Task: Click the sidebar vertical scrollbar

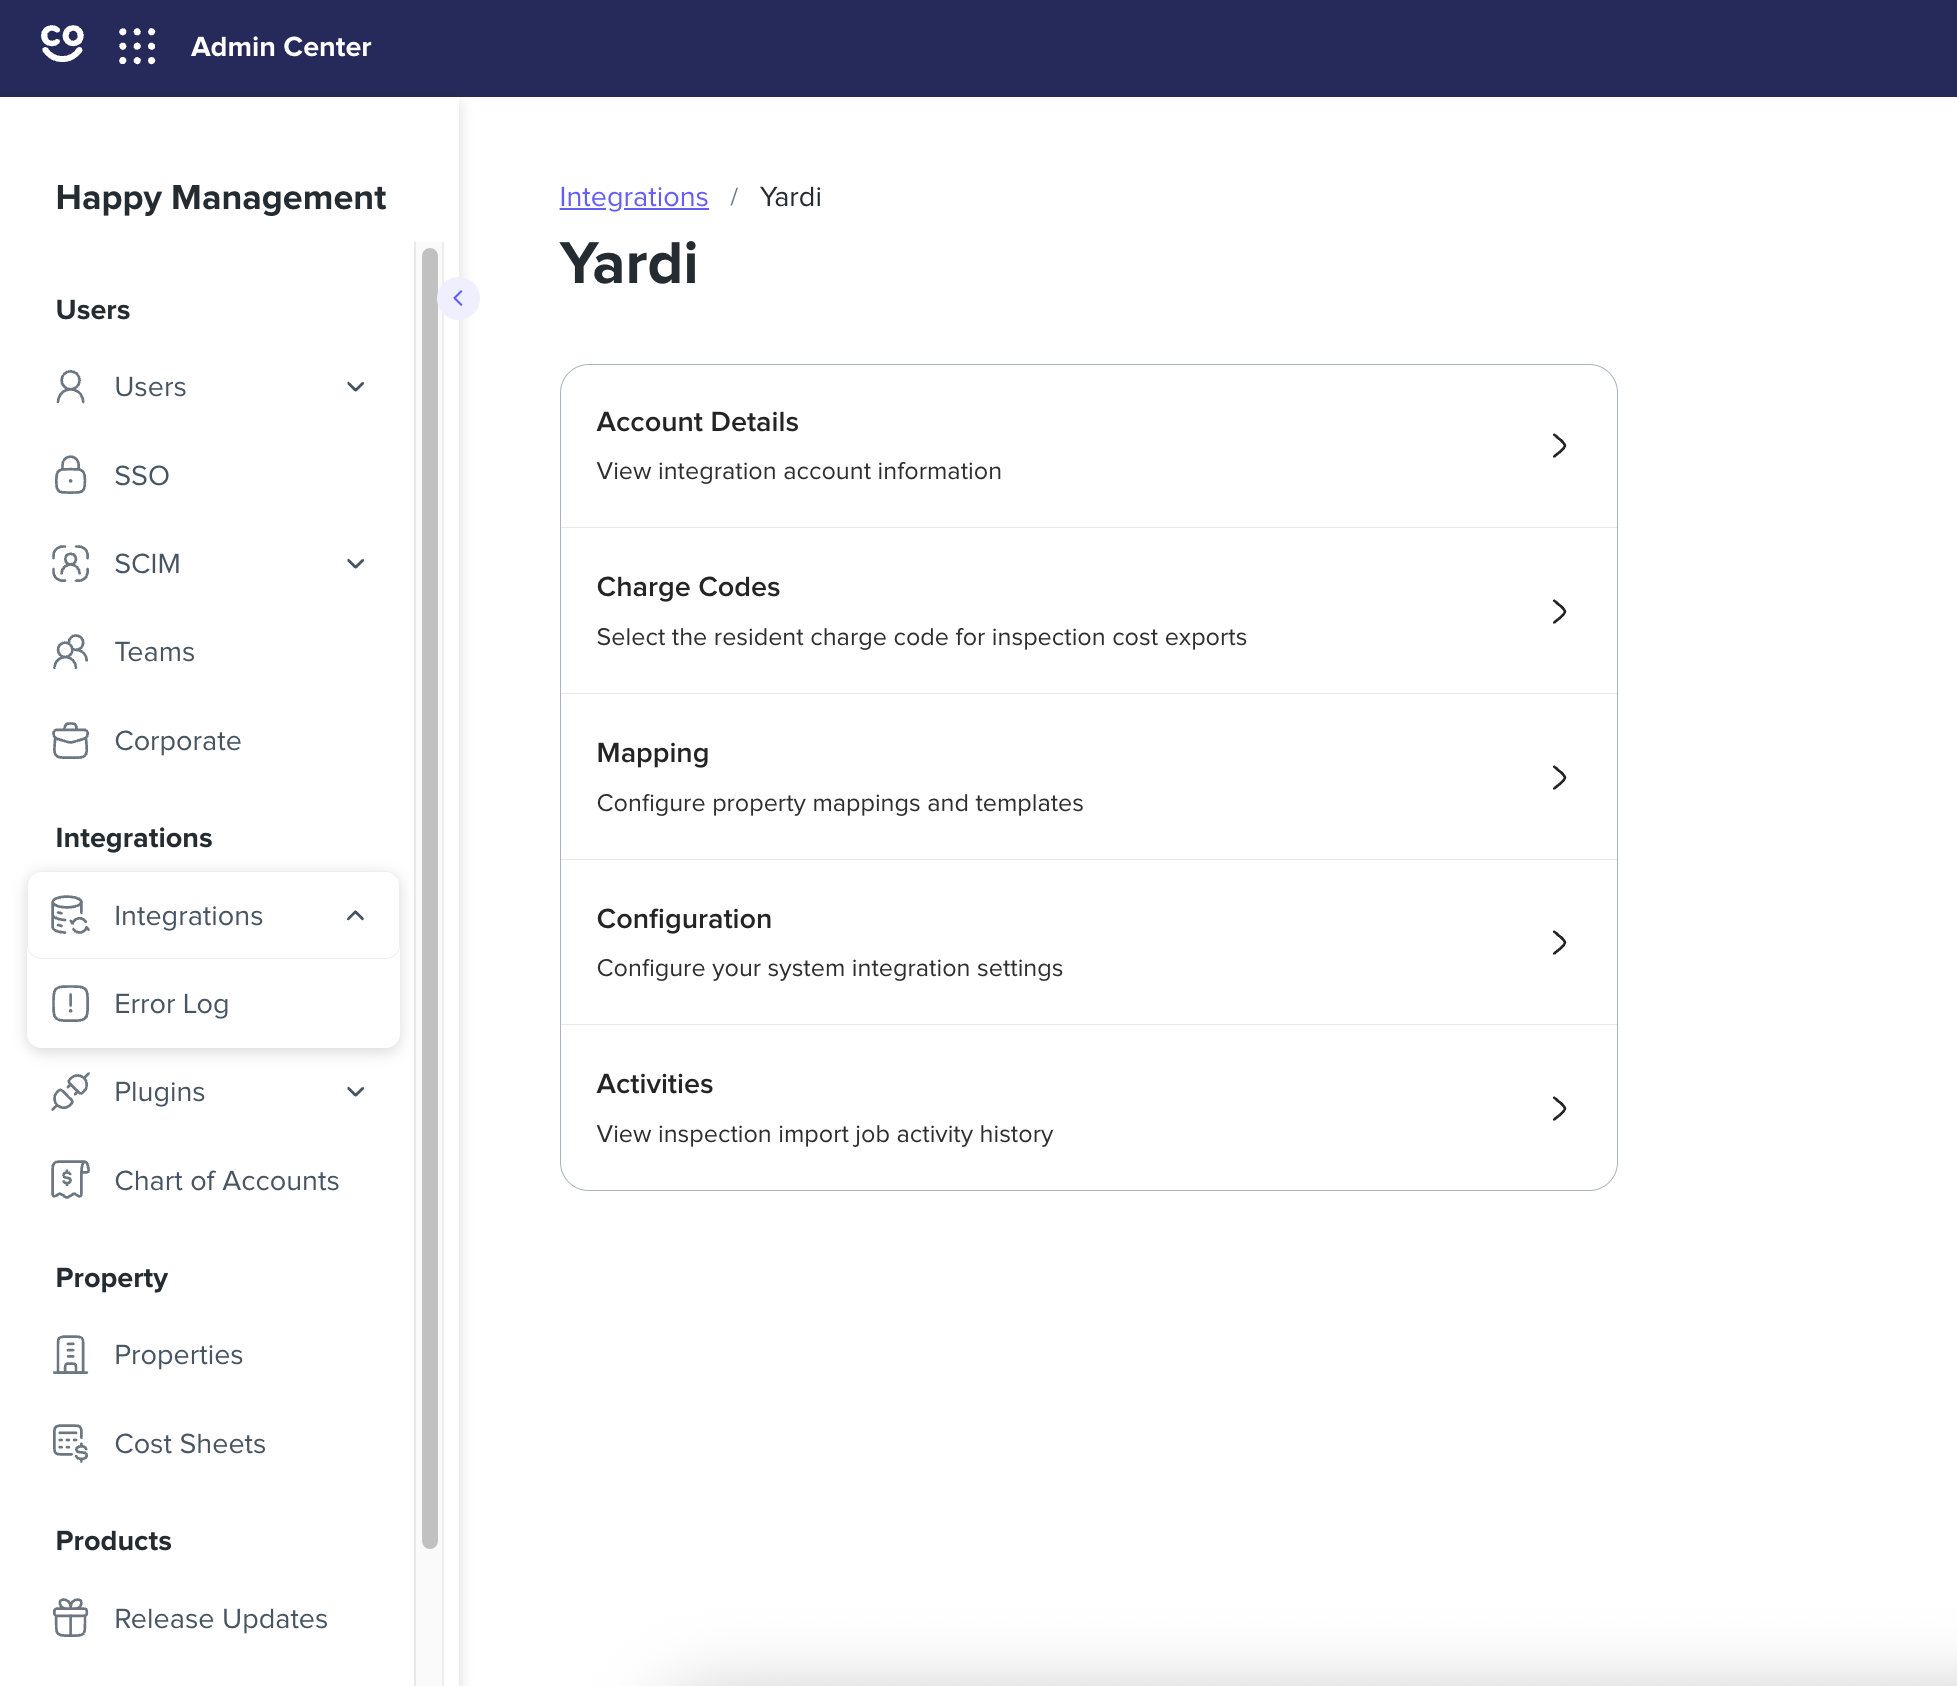Action: tap(430, 897)
